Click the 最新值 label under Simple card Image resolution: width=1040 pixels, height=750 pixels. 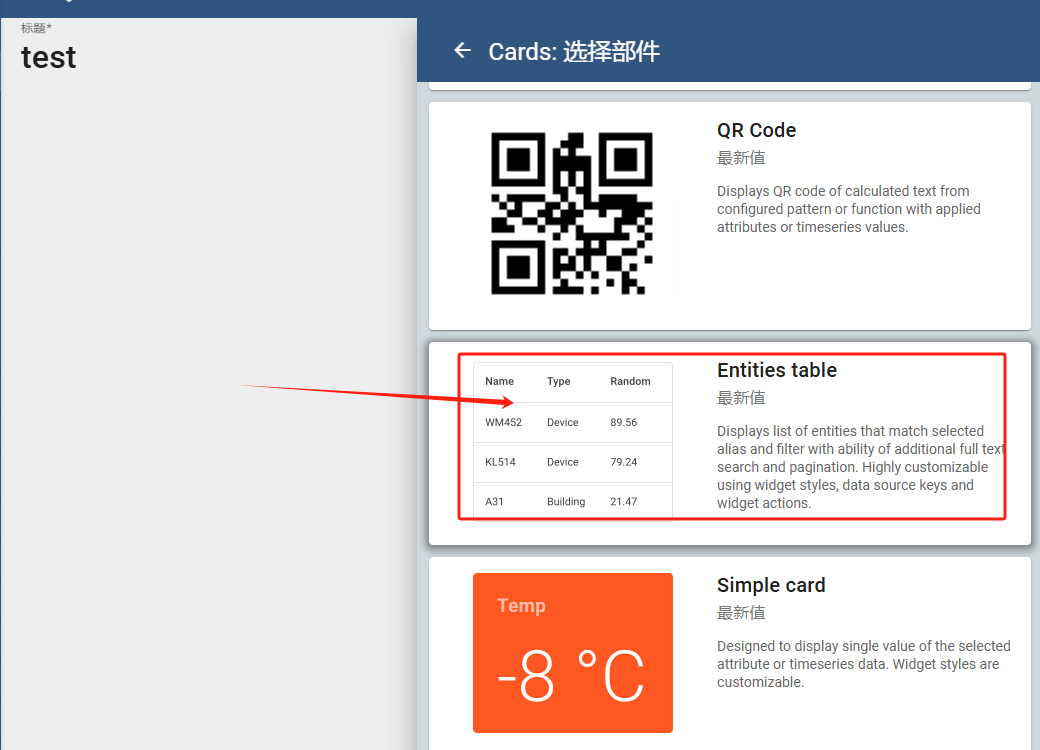(x=741, y=613)
